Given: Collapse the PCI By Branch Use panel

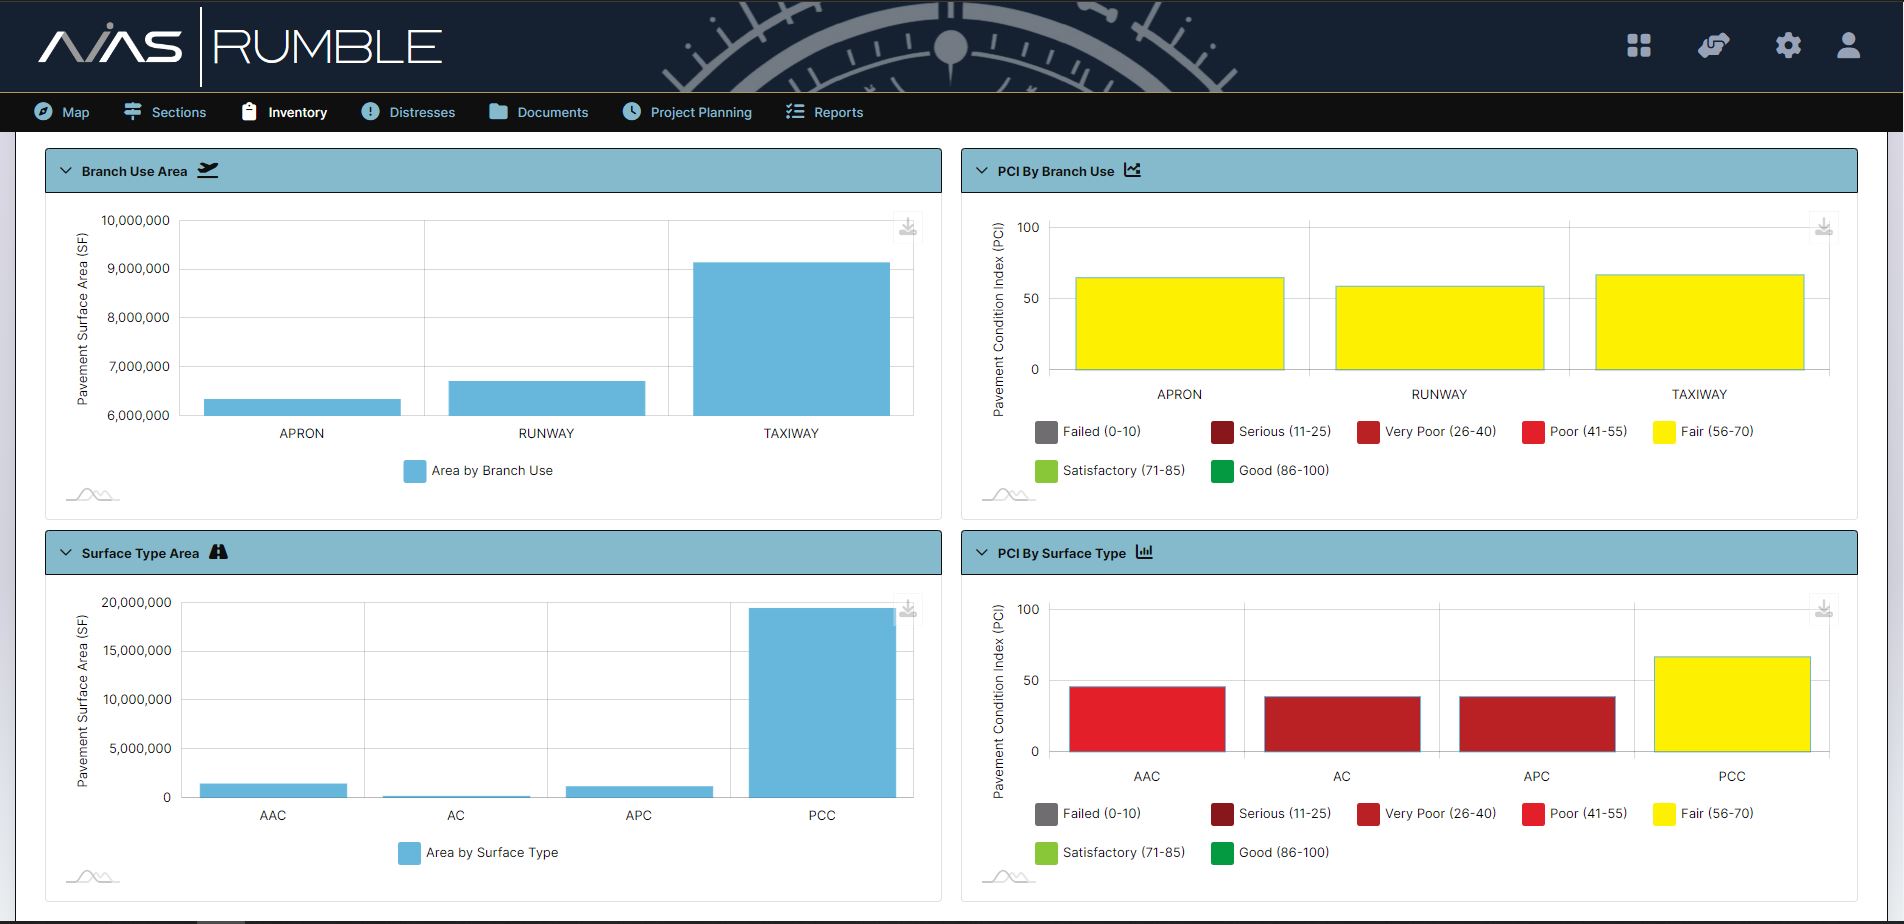Looking at the screenshot, I should [x=982, y=171].
